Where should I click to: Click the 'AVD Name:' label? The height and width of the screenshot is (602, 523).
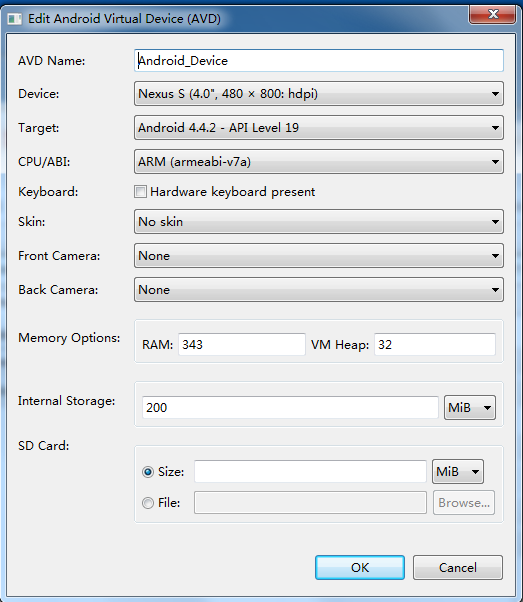coord(51,61)
